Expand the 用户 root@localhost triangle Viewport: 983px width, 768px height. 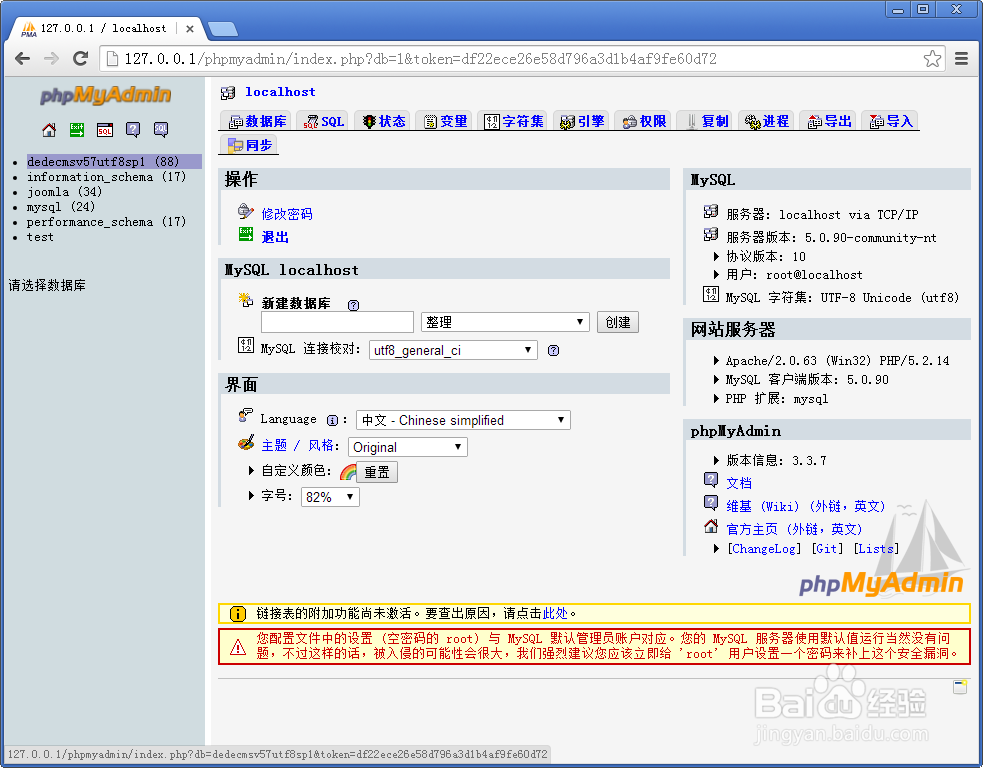[717, 275]
